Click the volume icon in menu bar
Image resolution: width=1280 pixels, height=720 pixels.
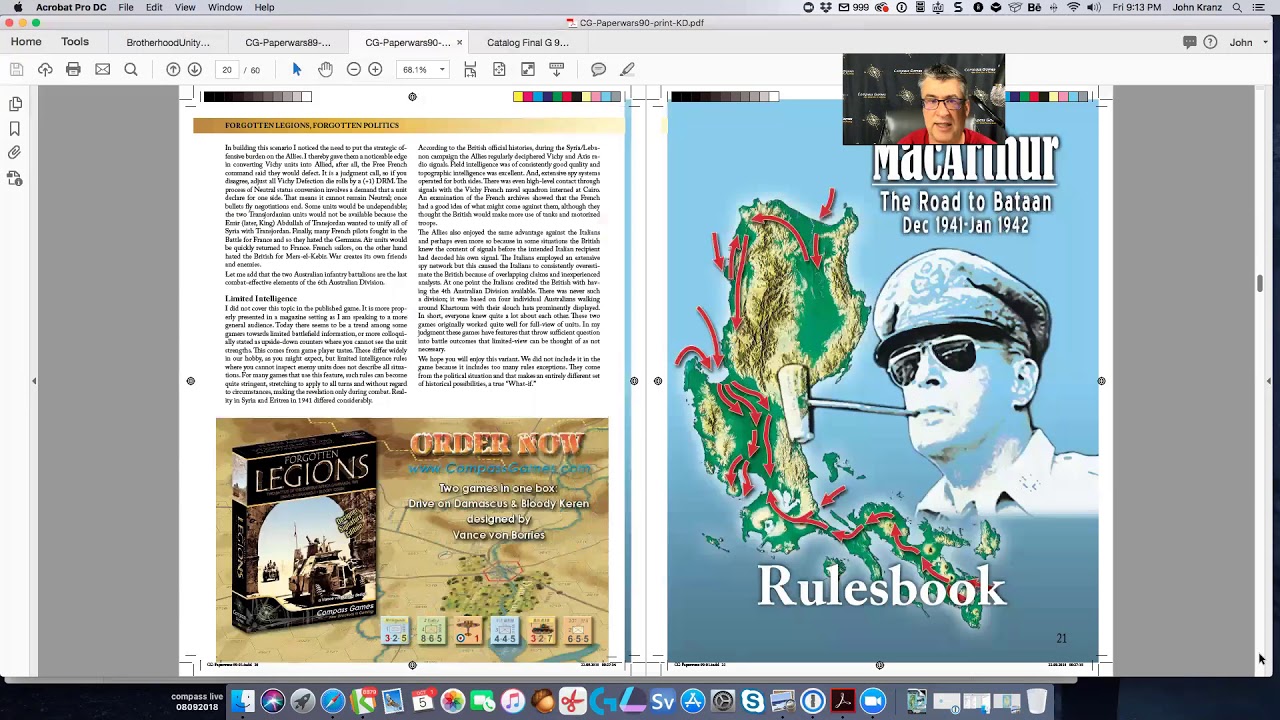1094,7
